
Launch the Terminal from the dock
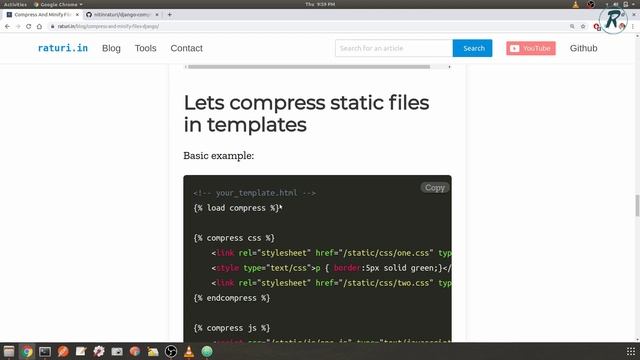[45, 351]
